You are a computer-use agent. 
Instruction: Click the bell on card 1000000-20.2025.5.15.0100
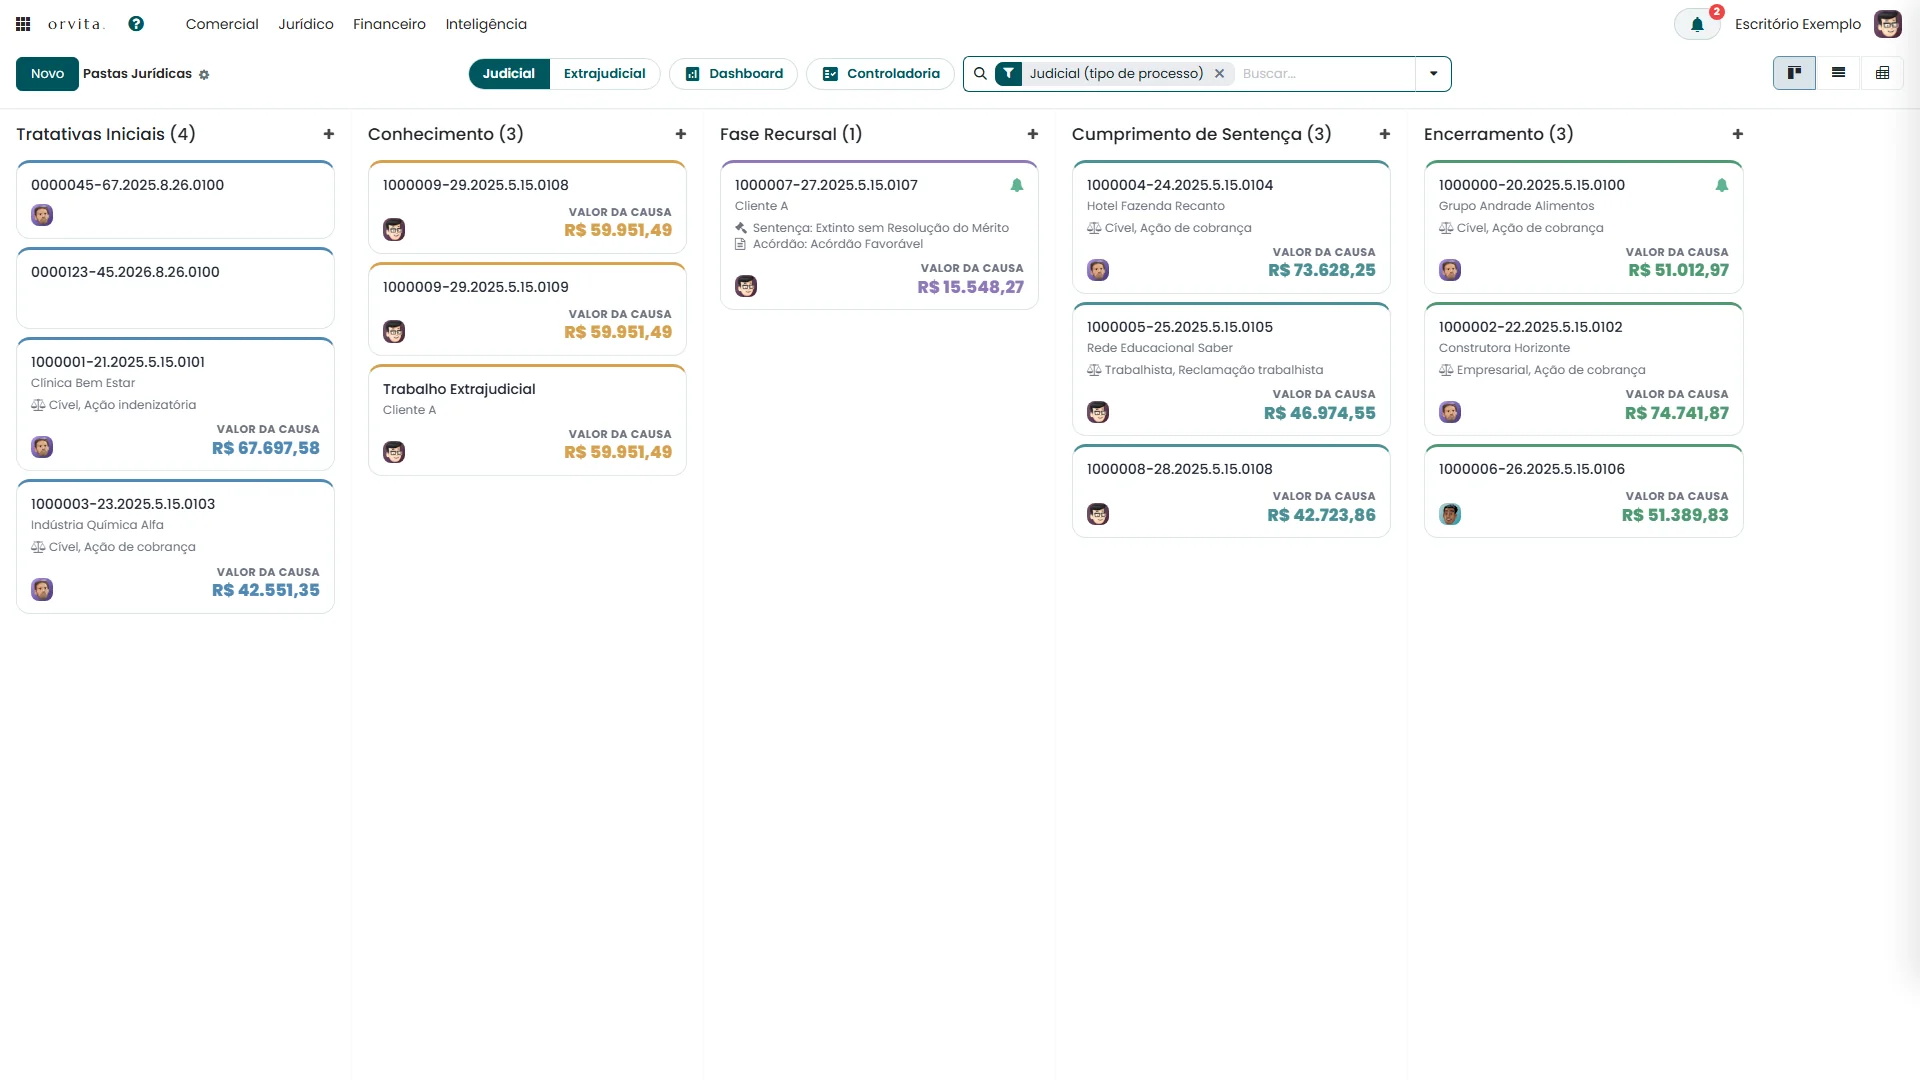click(x=1722, y=185)
